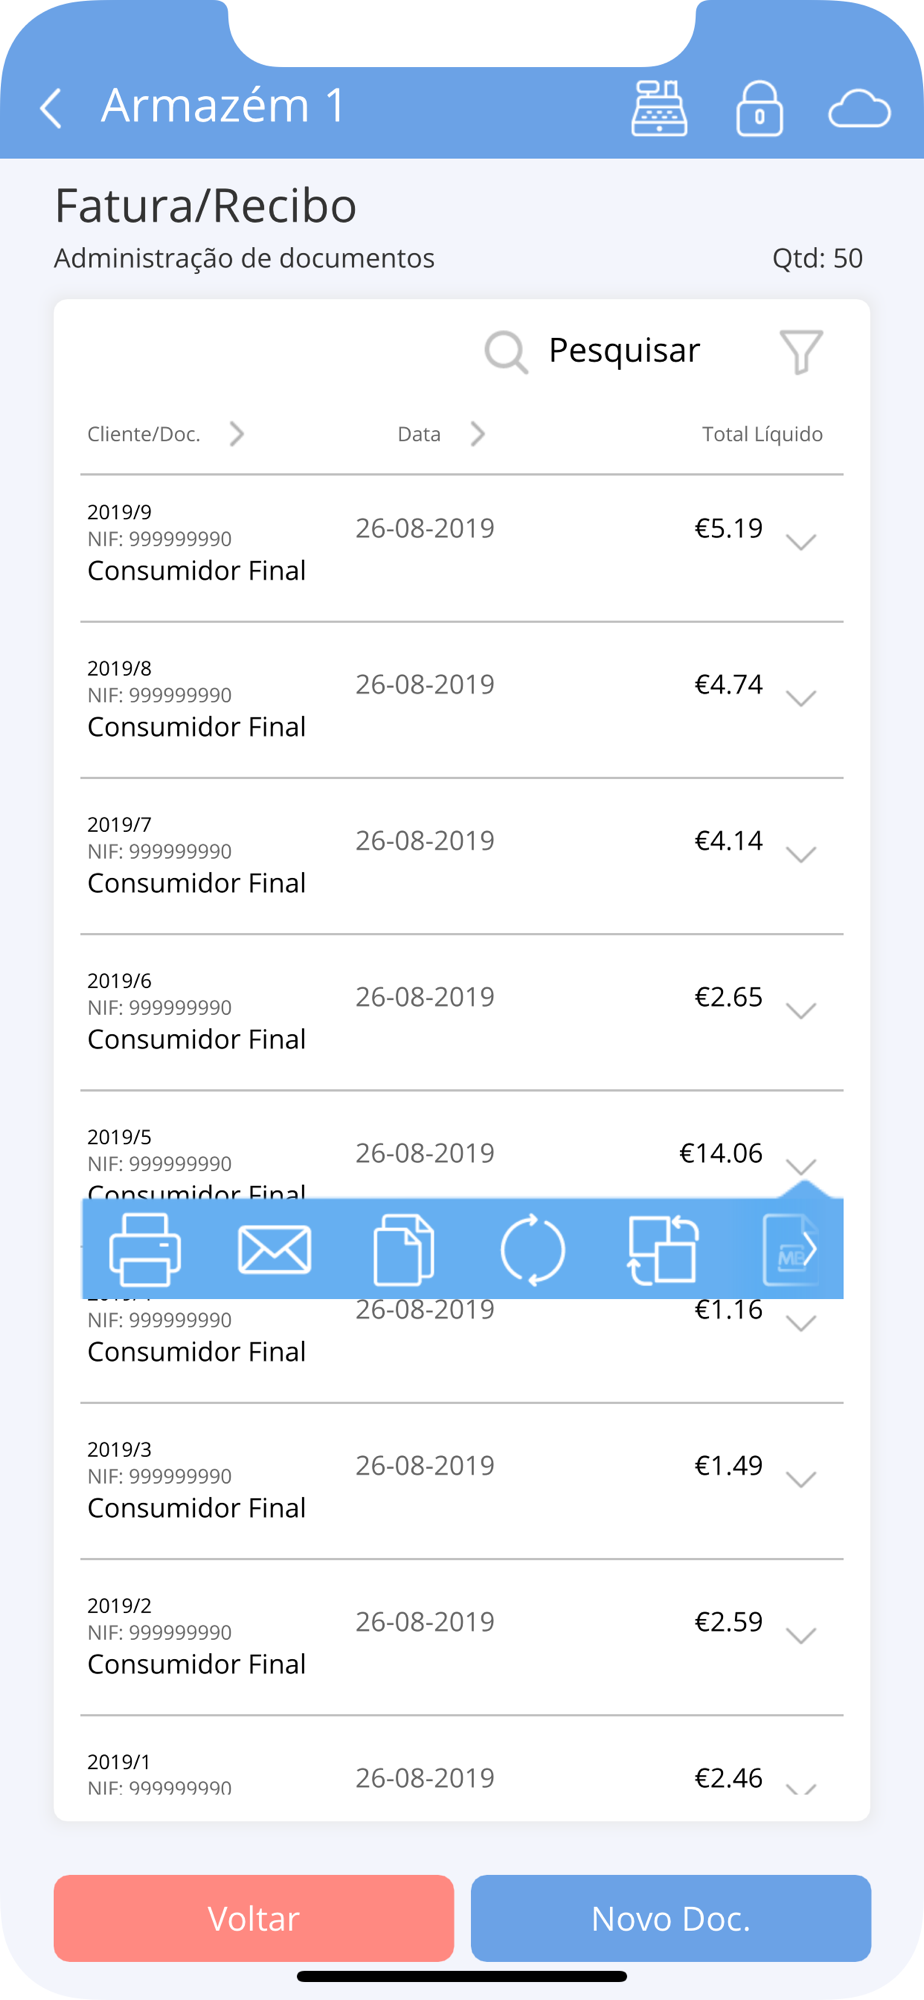Open the cash register icon in header

point(659,107)
